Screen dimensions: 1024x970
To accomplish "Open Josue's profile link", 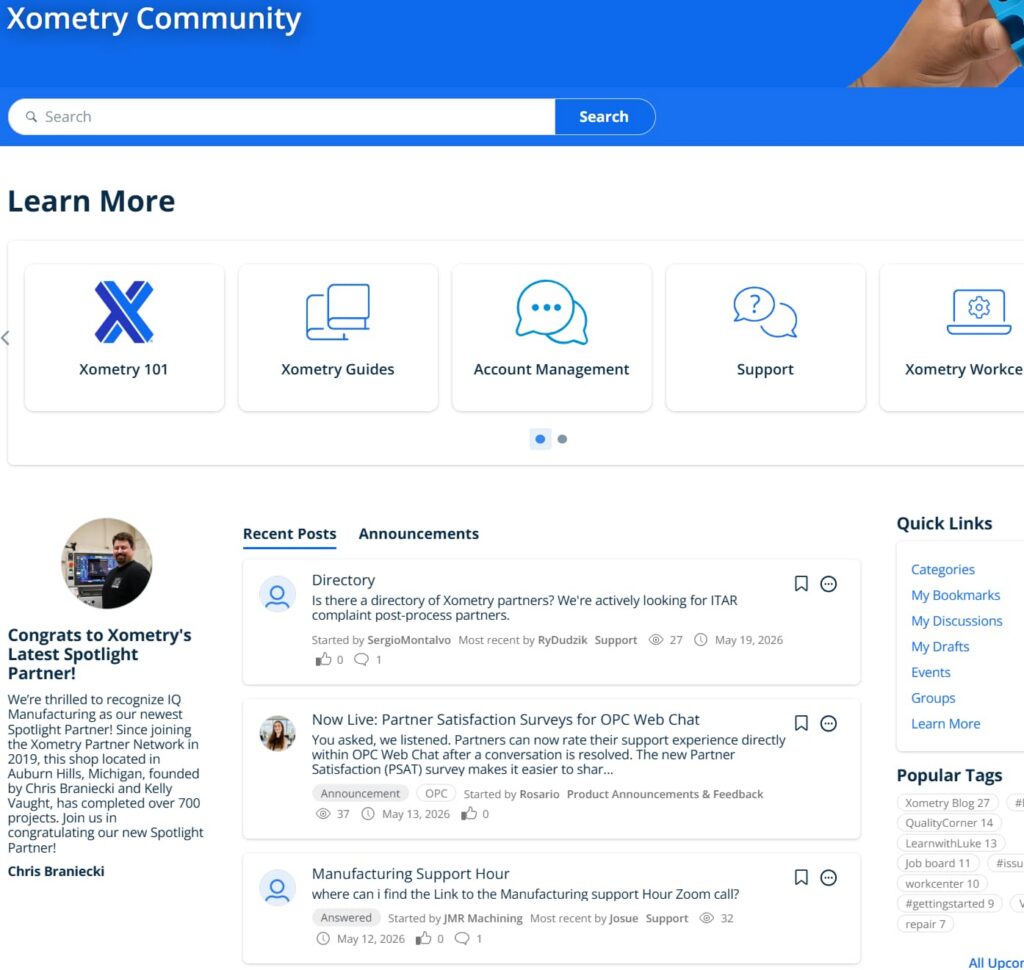I will point(623,918).
